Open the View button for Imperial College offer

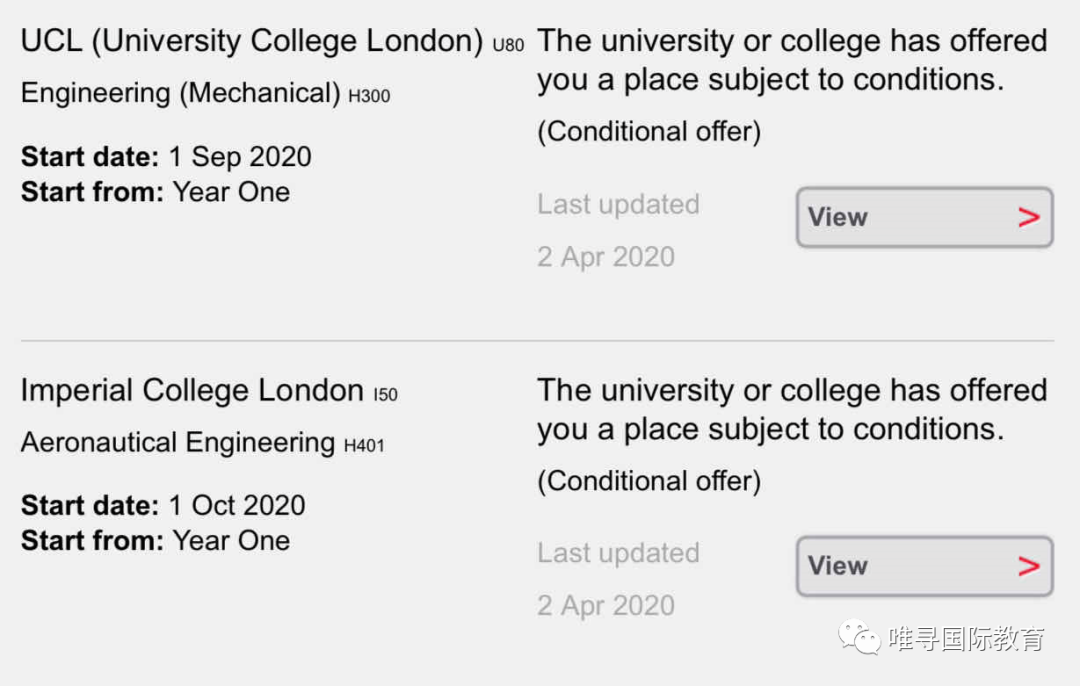[924, 566]
